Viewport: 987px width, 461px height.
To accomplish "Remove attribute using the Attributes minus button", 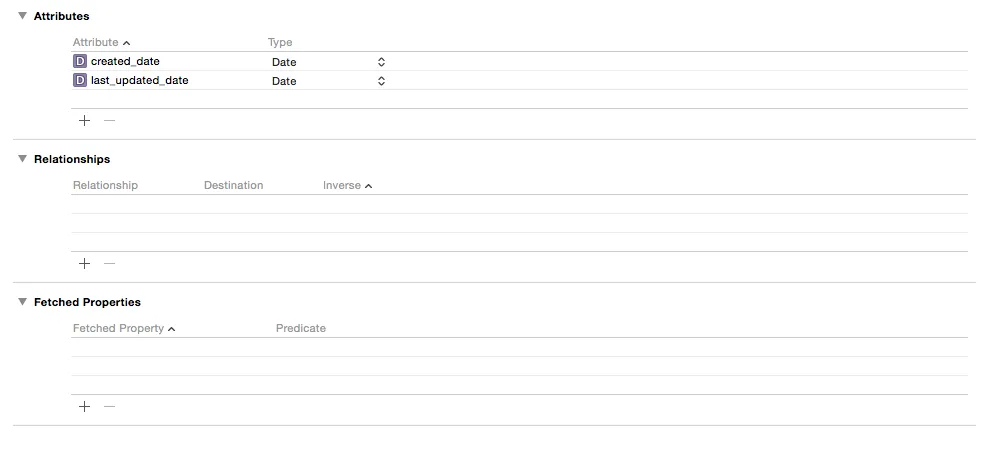I will [x=110, y=120].
